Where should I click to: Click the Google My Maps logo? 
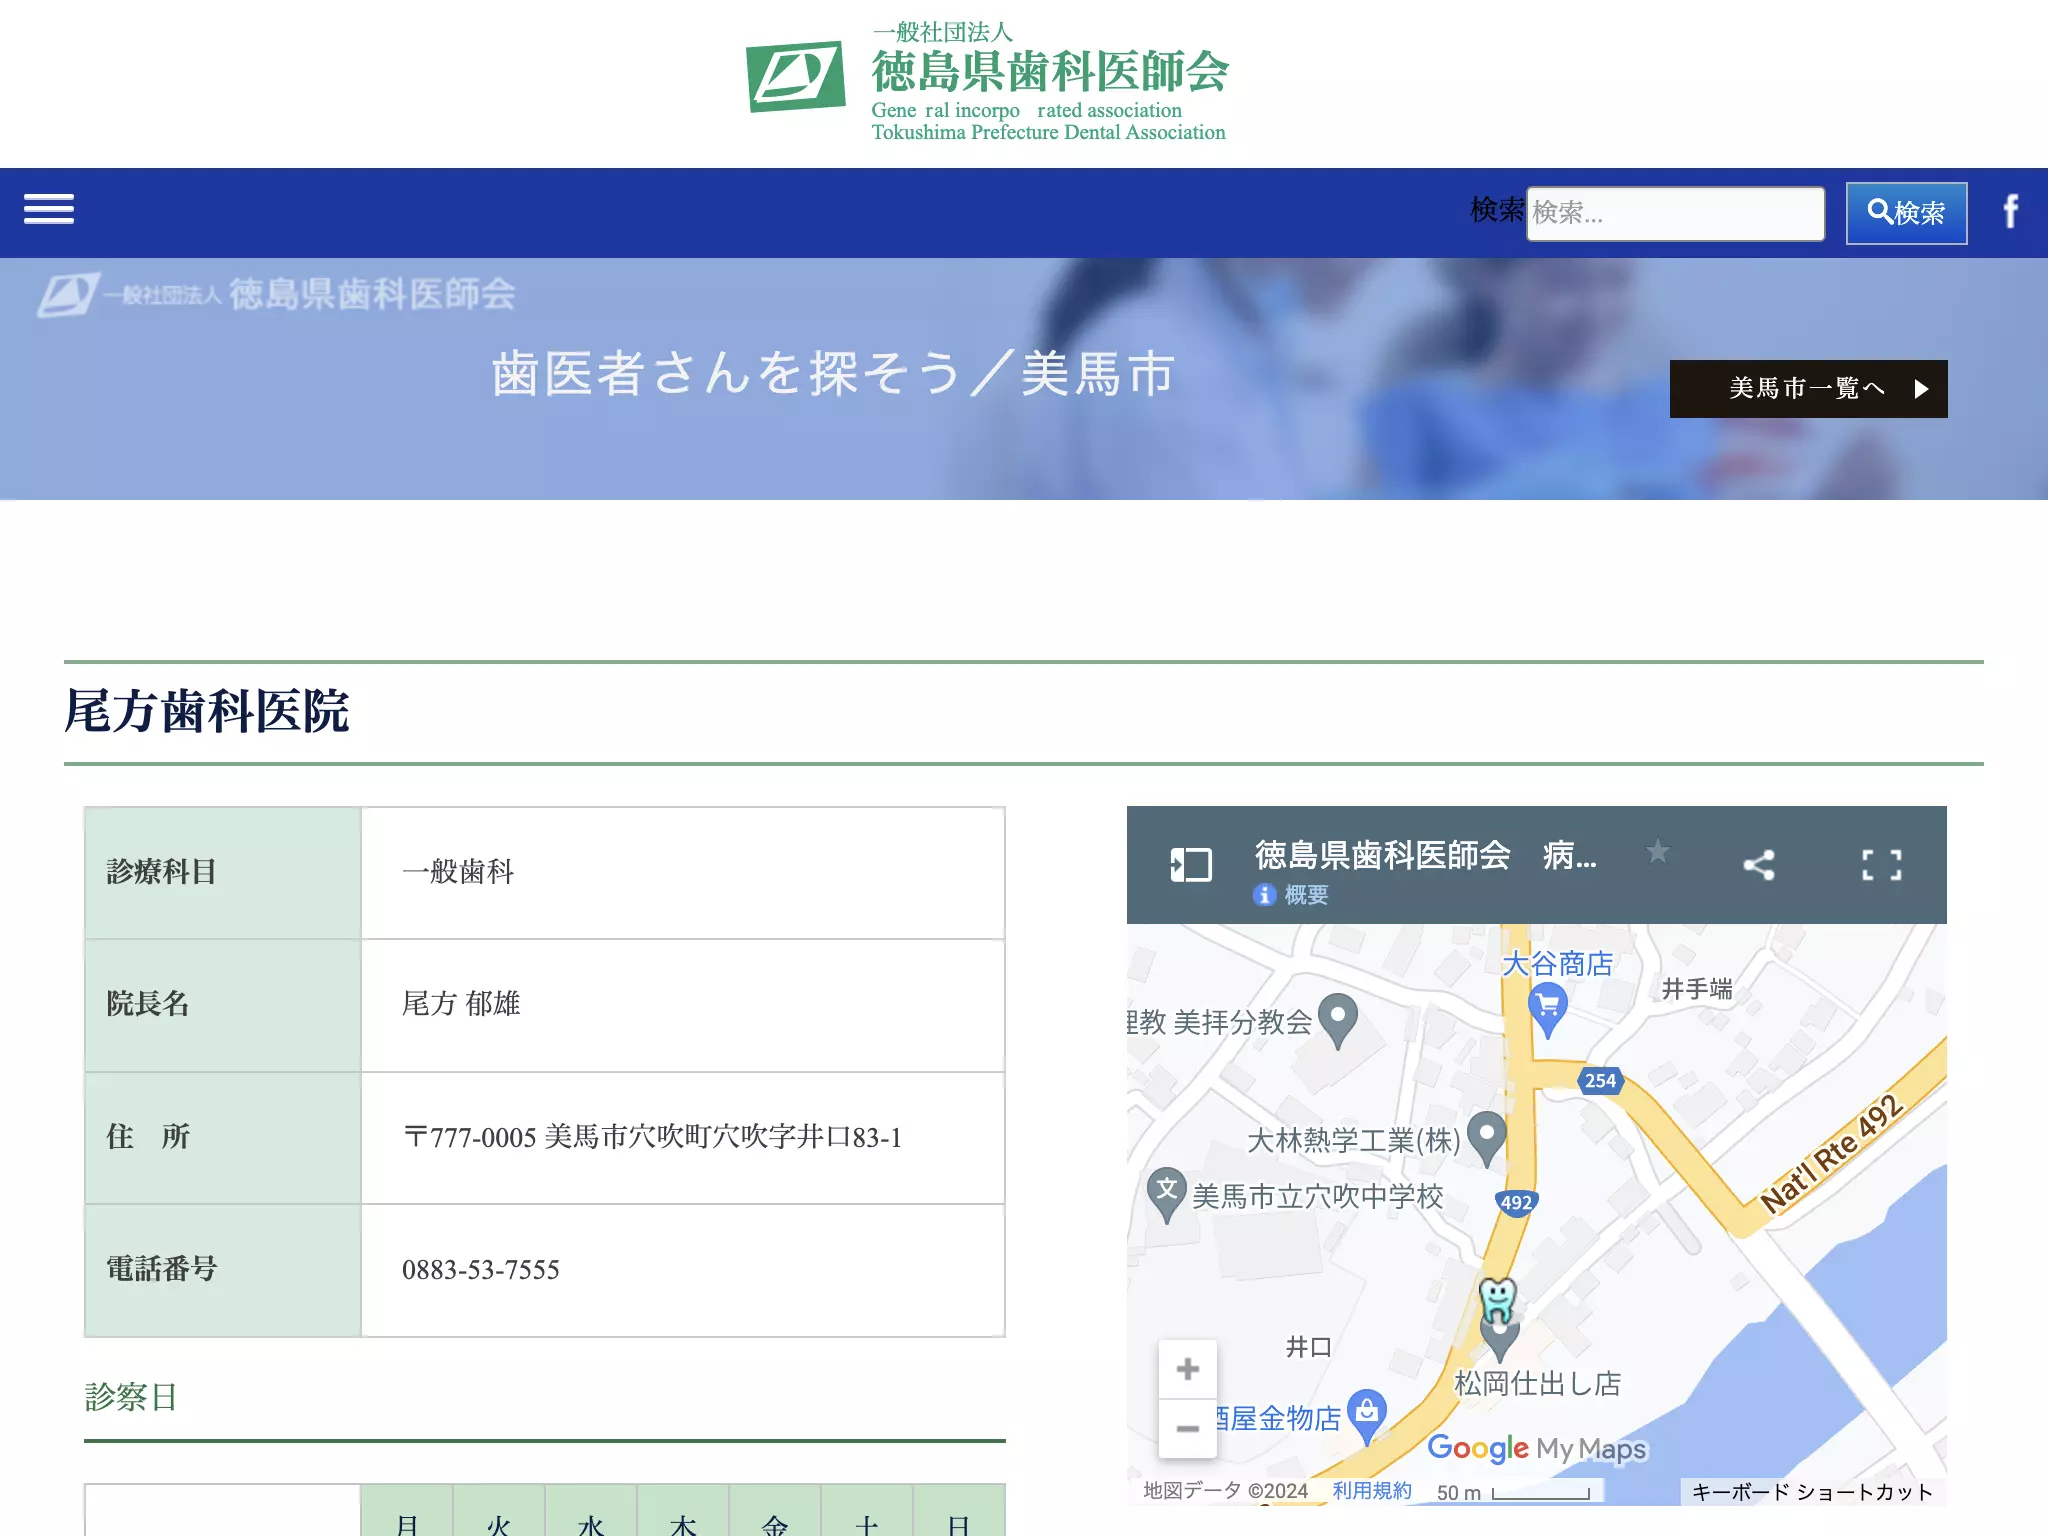pos(1537,1448)
